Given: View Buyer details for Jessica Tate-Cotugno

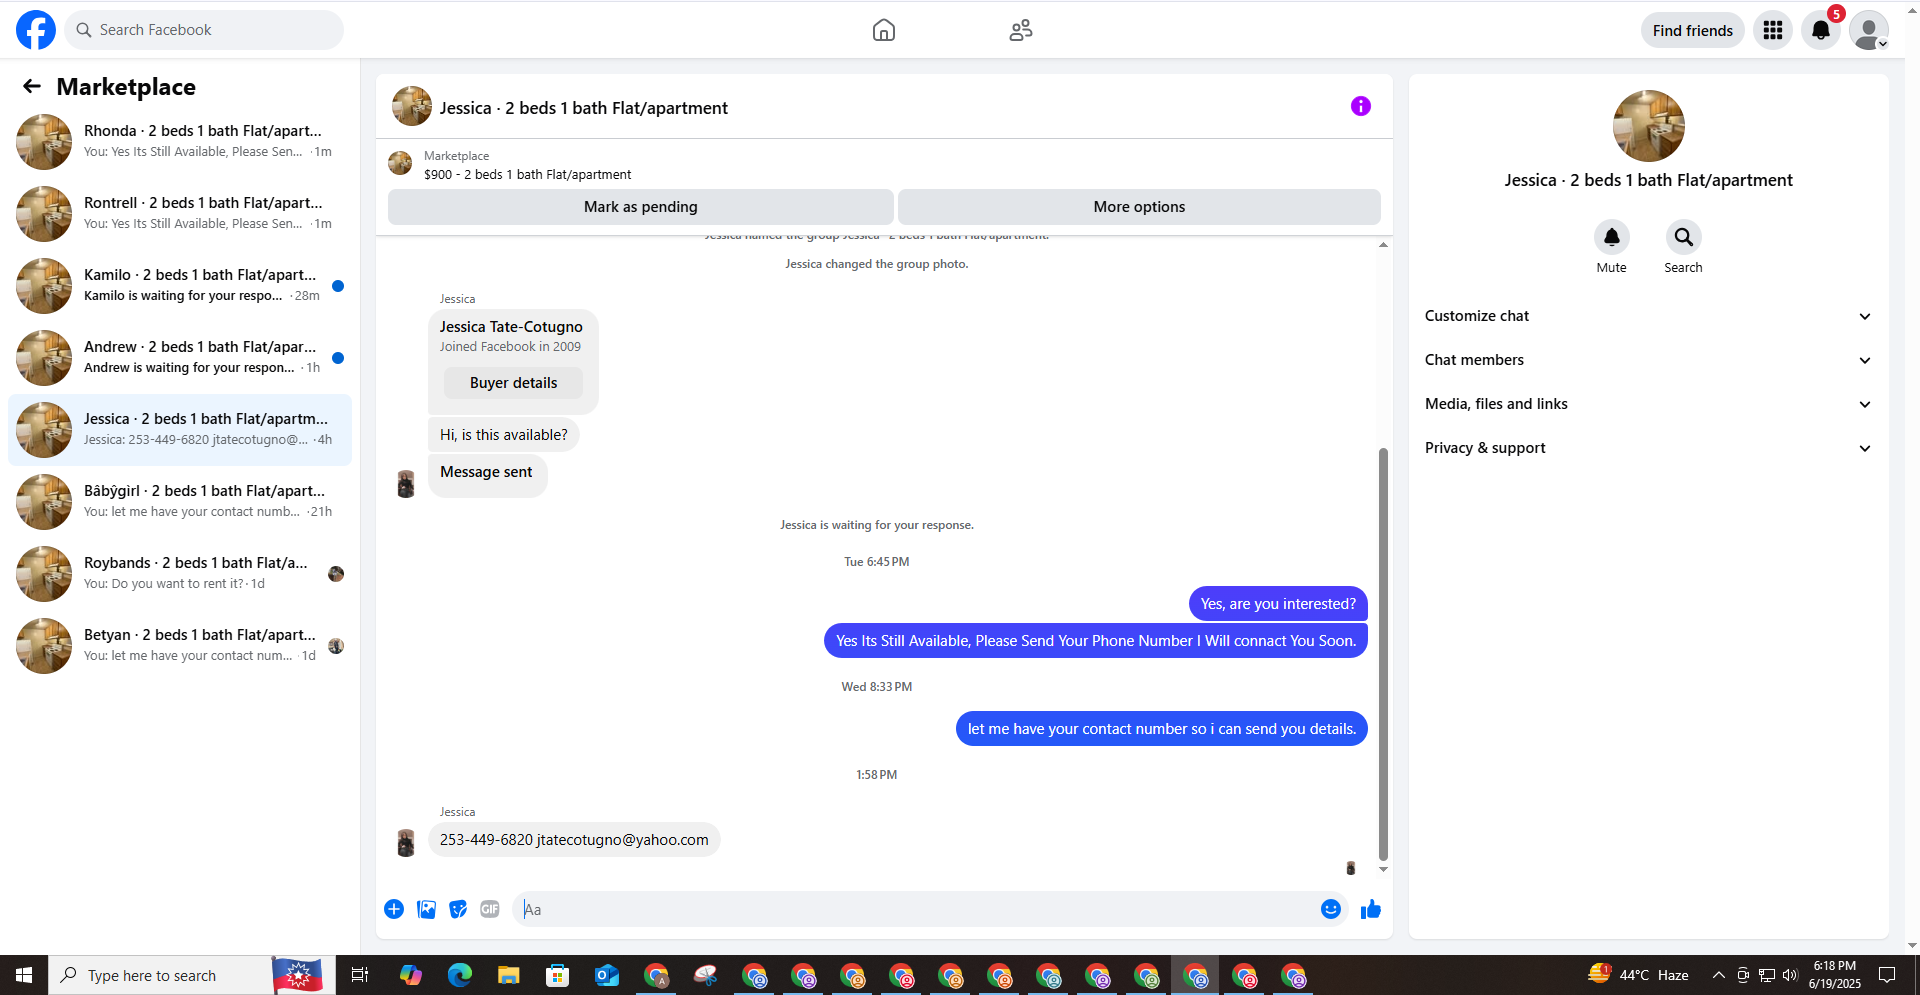Looking at the screenshot, I should pyautogui.click(x=513, y=383).
